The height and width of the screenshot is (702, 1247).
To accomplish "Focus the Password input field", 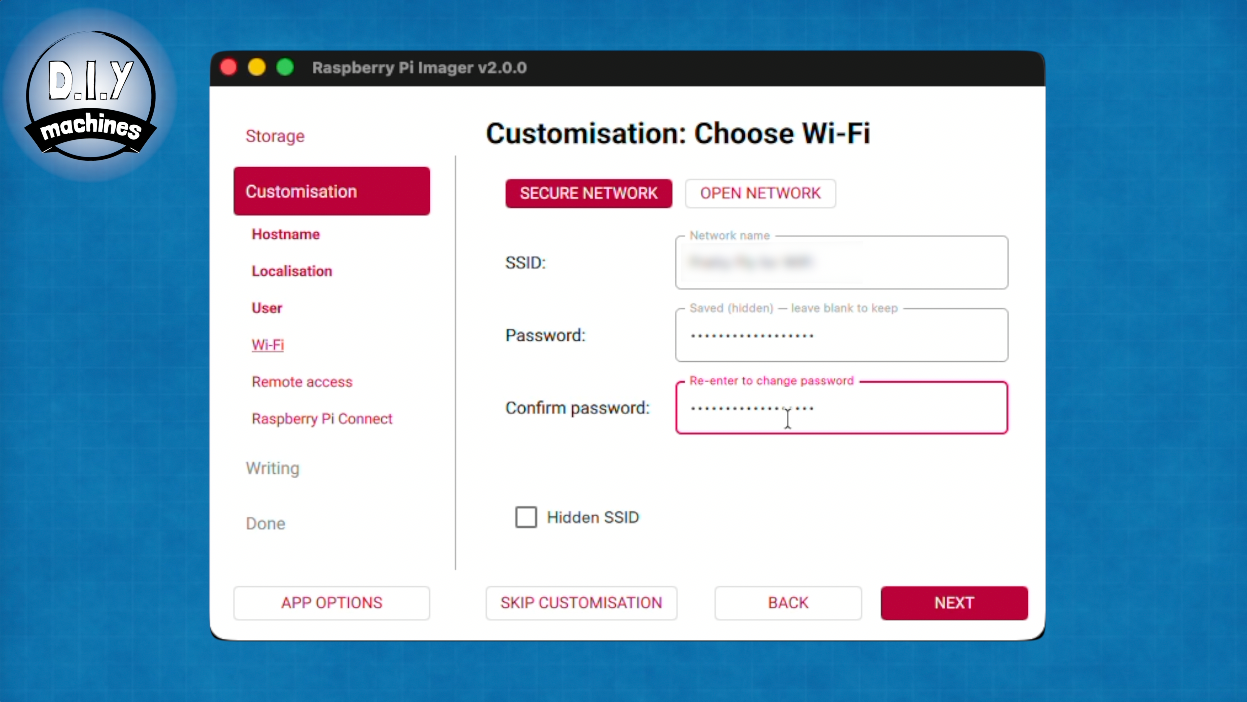I will pyautogui.click(x=841, y=336).
